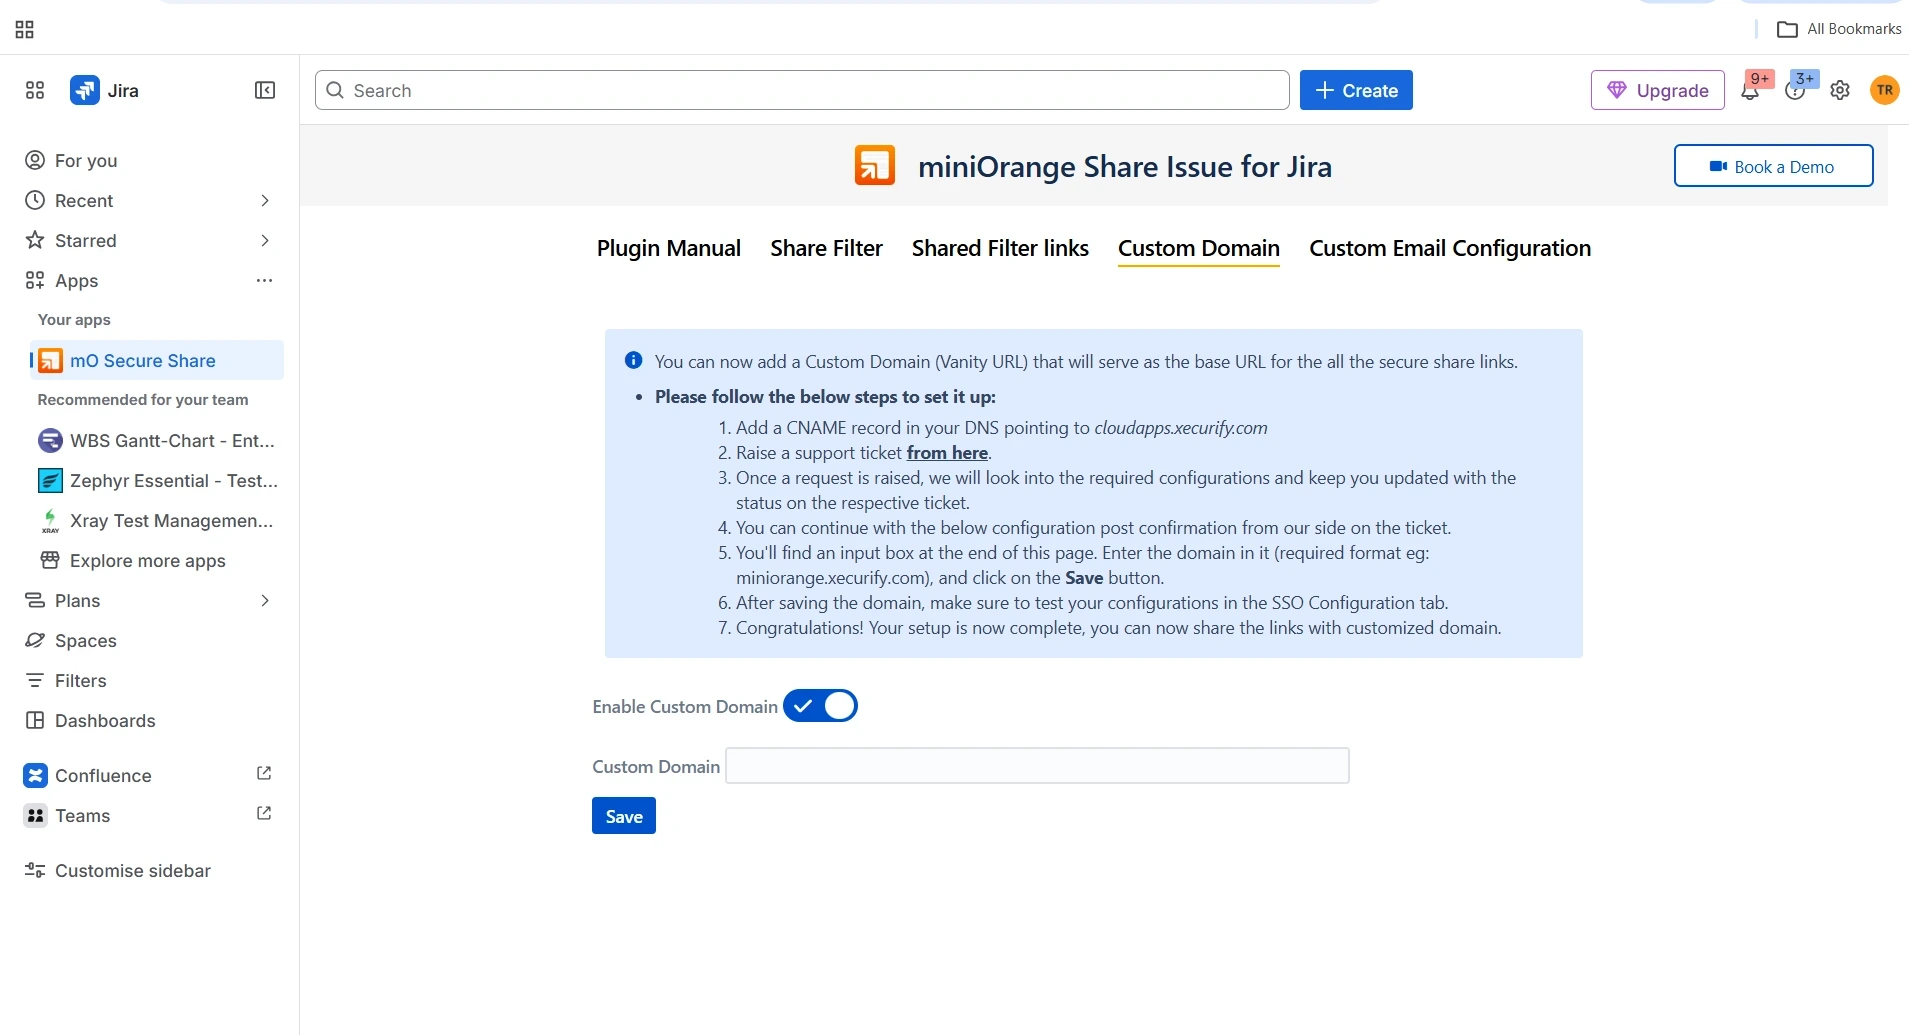Open the 'from here' support ticket link

pyautogui.click(x=947, y=452)
